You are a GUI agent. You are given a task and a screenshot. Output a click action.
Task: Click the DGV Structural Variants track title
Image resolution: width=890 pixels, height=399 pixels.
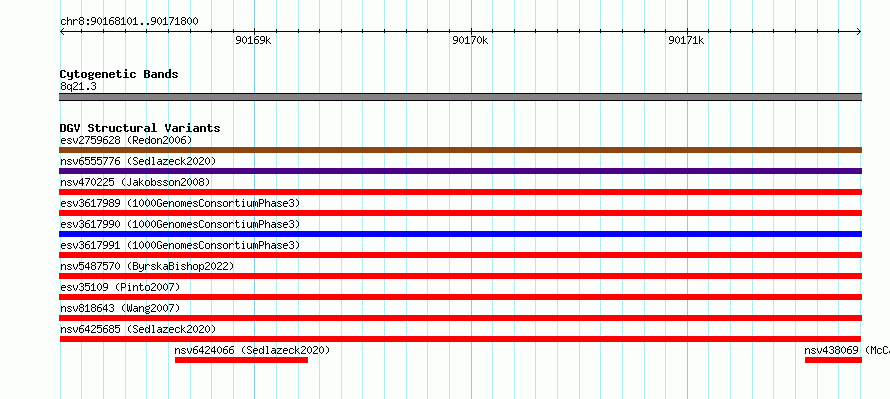(140, 128)
